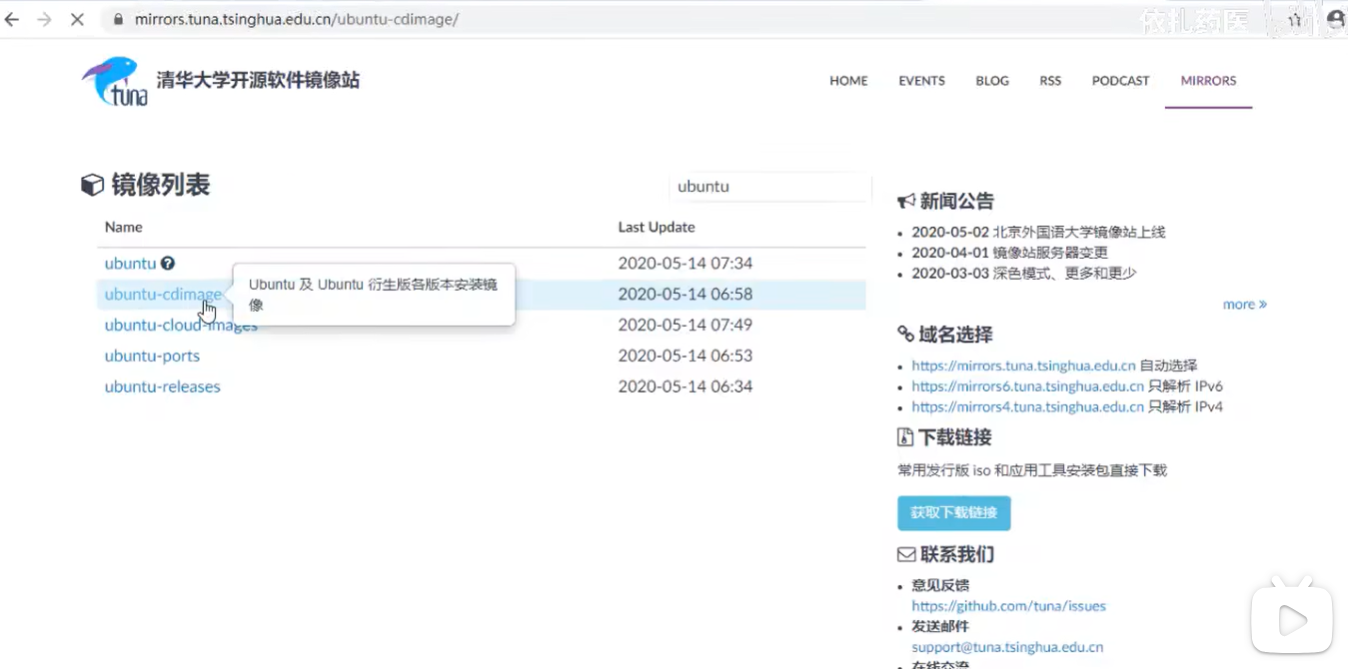Click the Last Update column header

tap(656, 227)
